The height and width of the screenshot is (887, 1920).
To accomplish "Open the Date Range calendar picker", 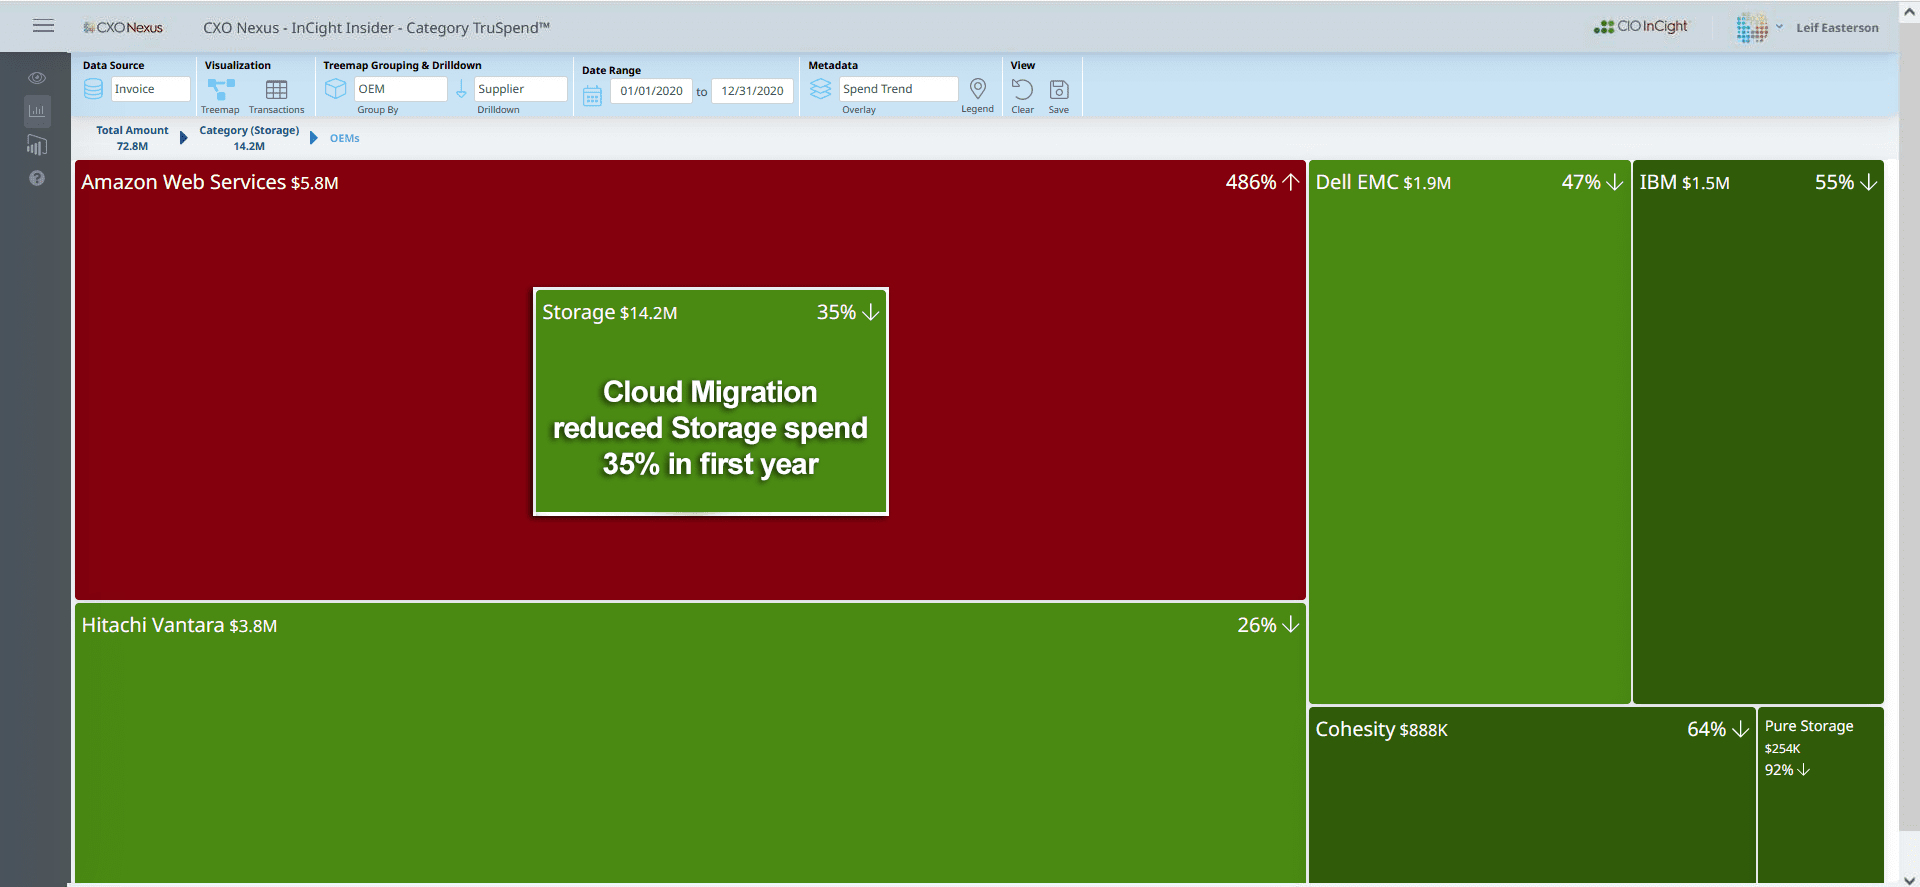I will (x=593, y=95).
